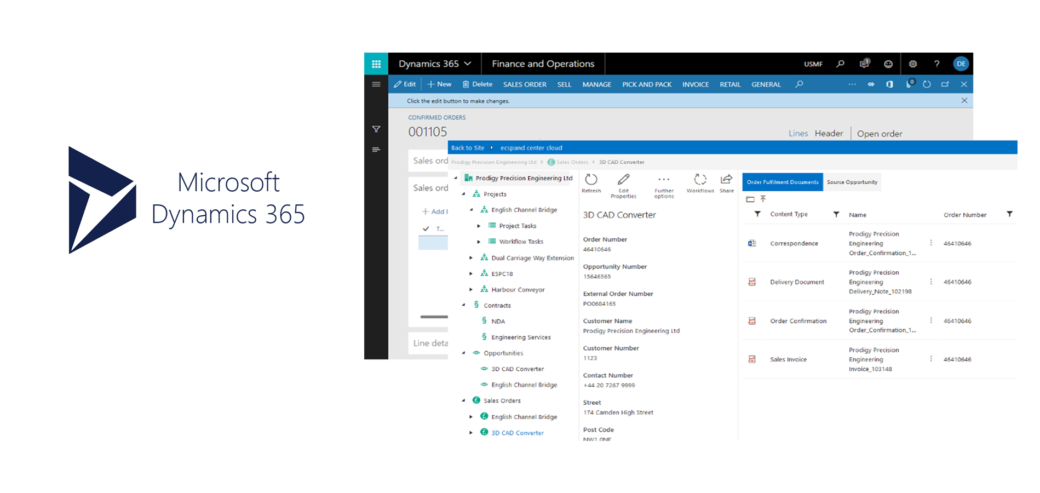Click the Office icon in the action bar

(889, 84)
